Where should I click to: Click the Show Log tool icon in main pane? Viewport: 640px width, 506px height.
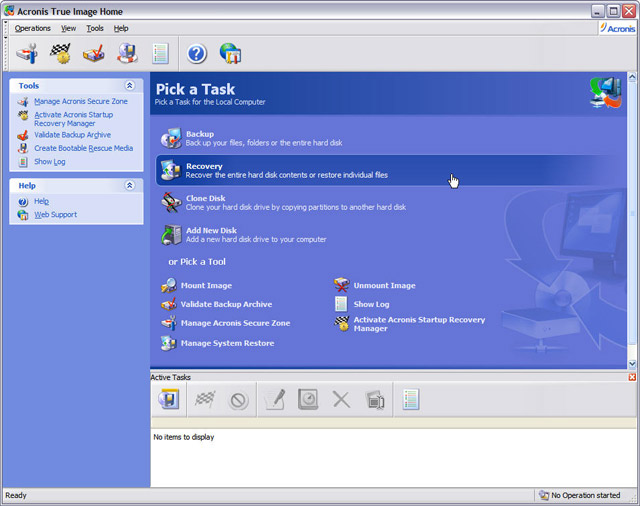pos(341,304)
